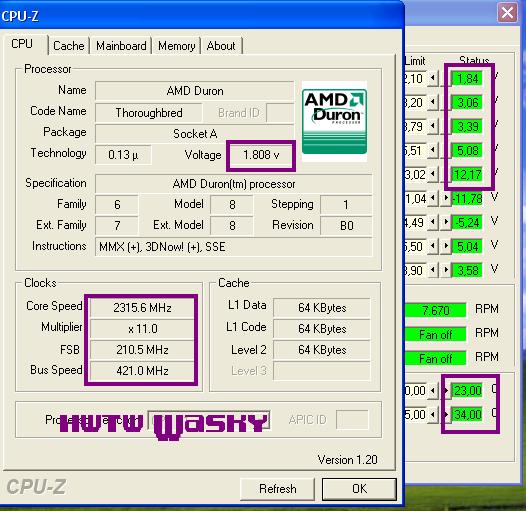526x511 pixels.
Task: Click the L1 Data cache value
Action: (322, 308)
